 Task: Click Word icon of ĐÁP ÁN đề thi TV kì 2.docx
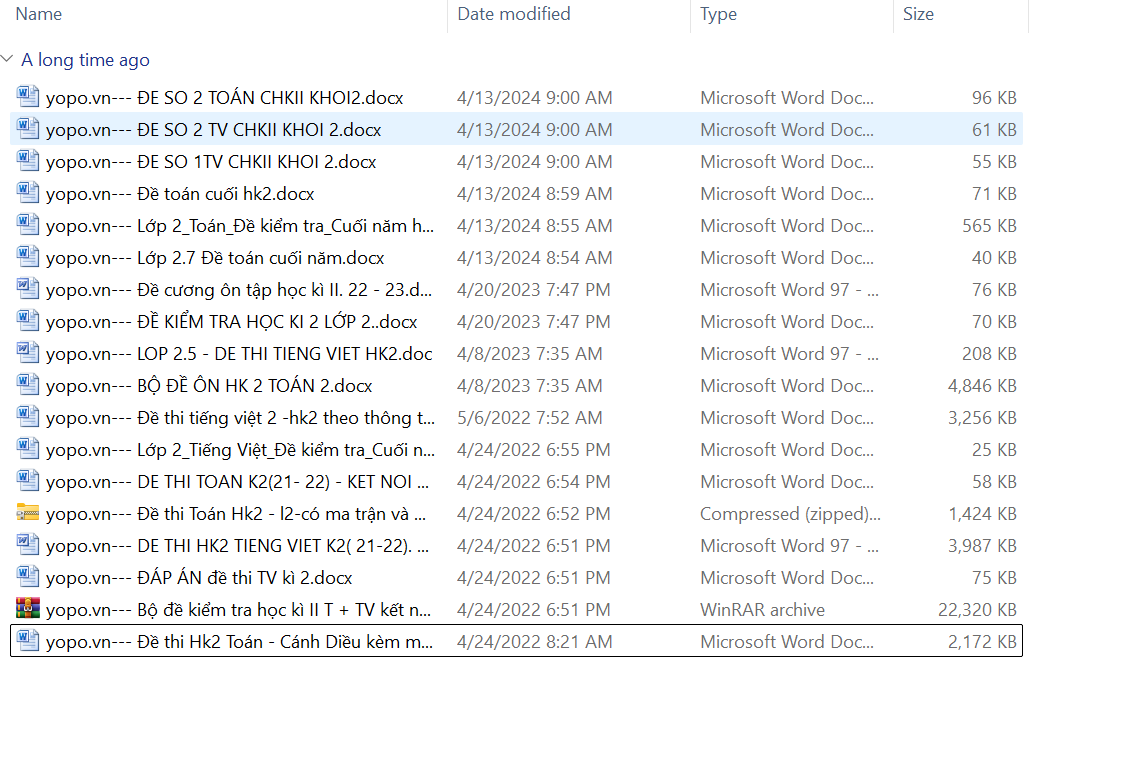click(x=28, y=578)
